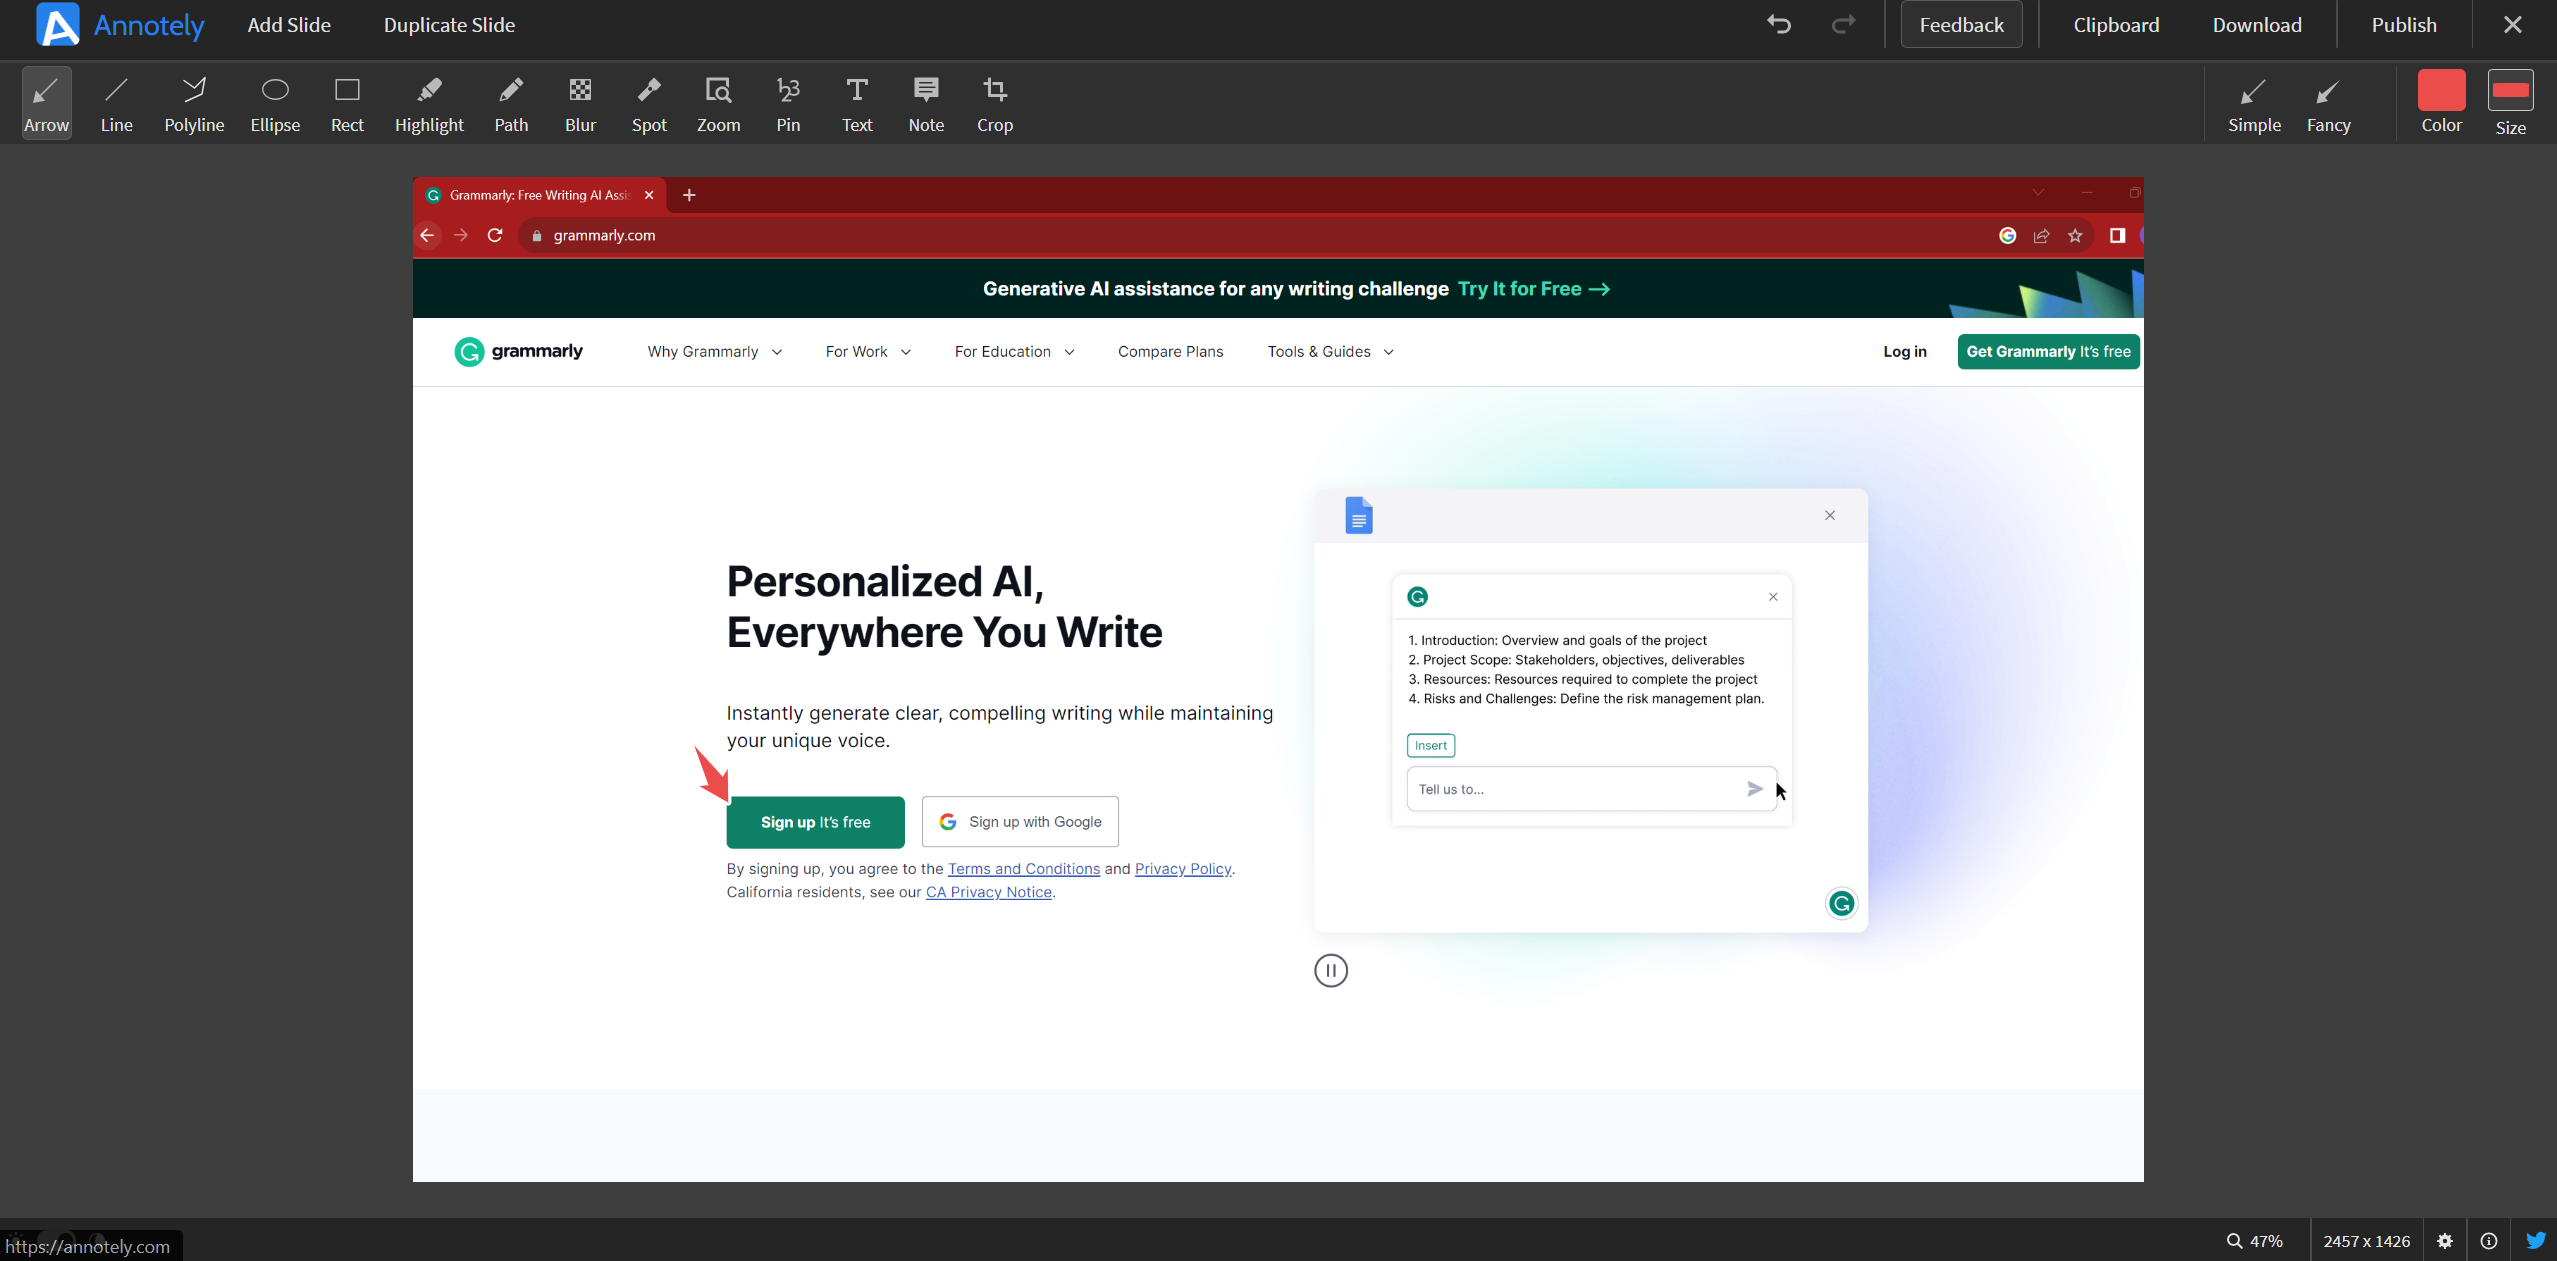Publish the annotated image
The image size is (2557, 1261).
[x=2404, y=25]
